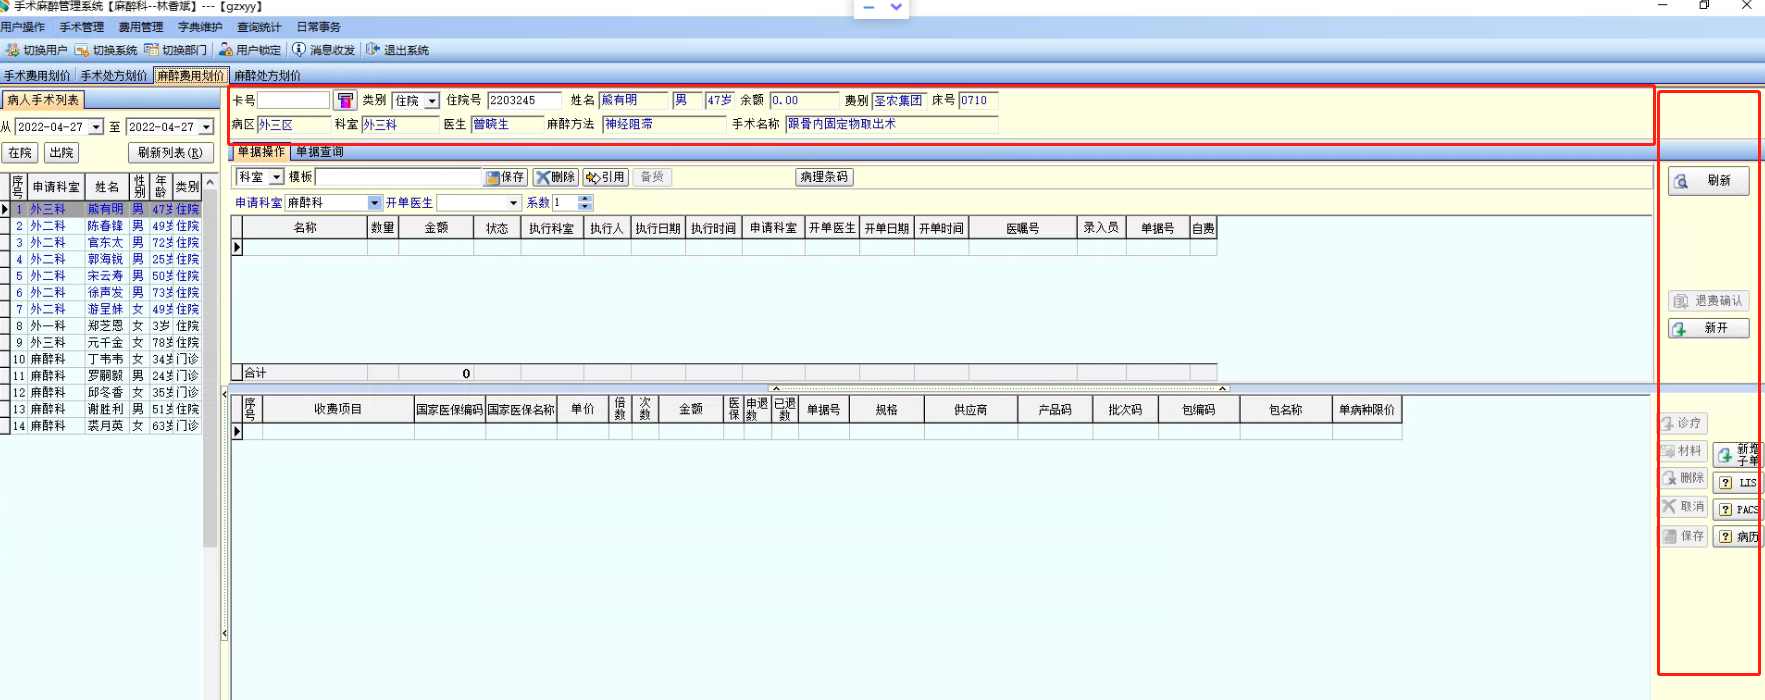This screenshot has width=1765, height=700.
Task: Click the 新开 new order button
Action: (x=1708, y=328)
